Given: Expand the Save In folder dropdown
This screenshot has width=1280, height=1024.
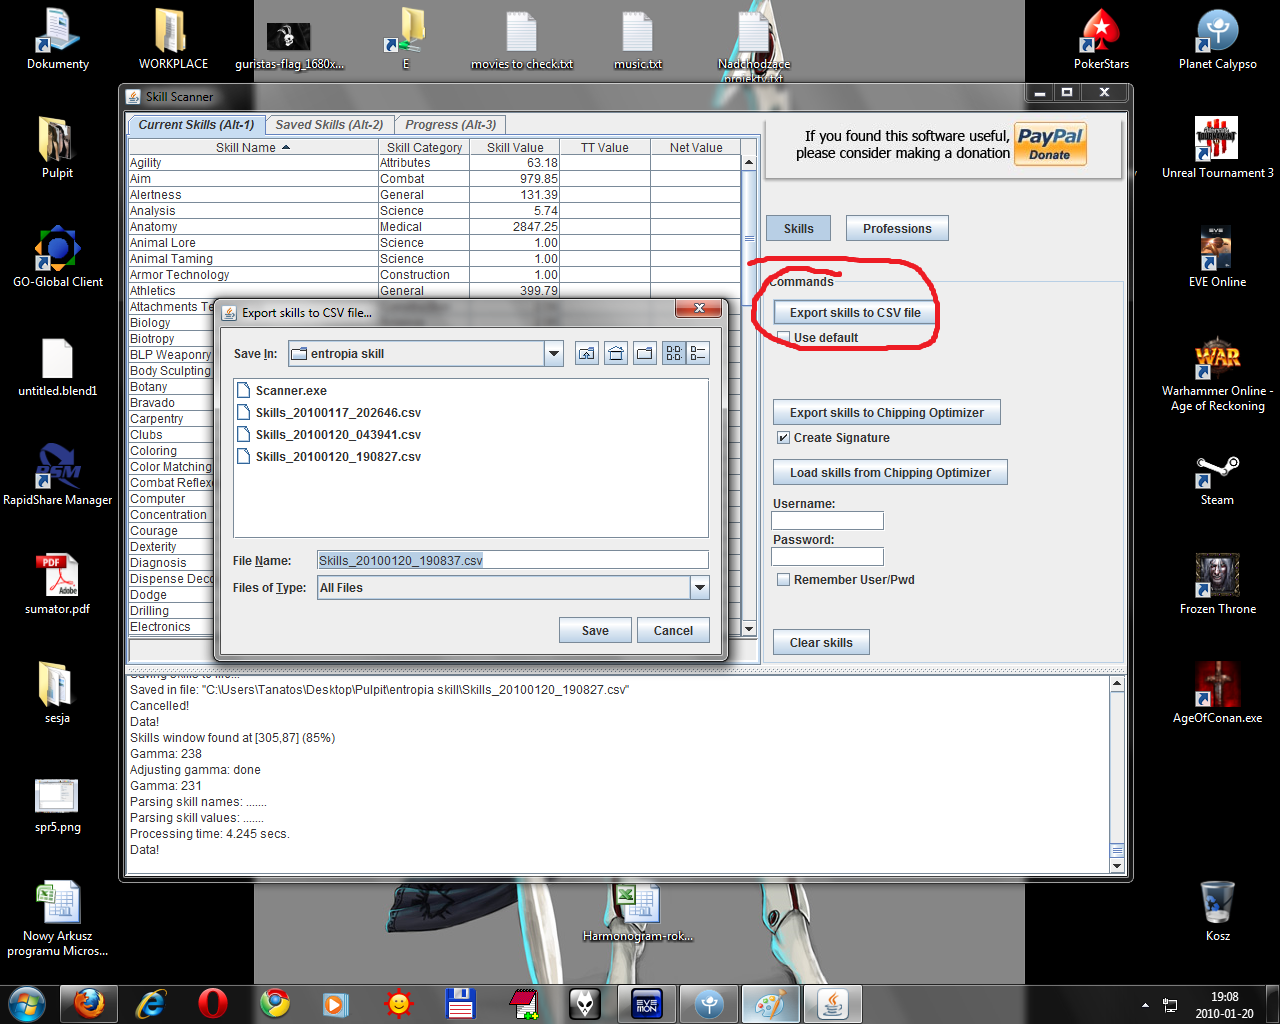Looking at the screenshot, I should coord(554,353).
